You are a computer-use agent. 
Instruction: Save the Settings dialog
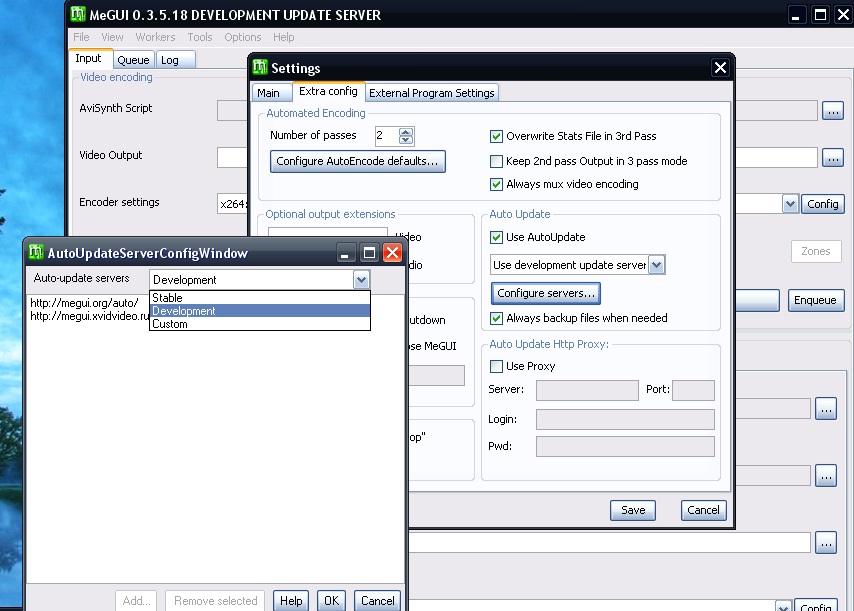(633, 510)
